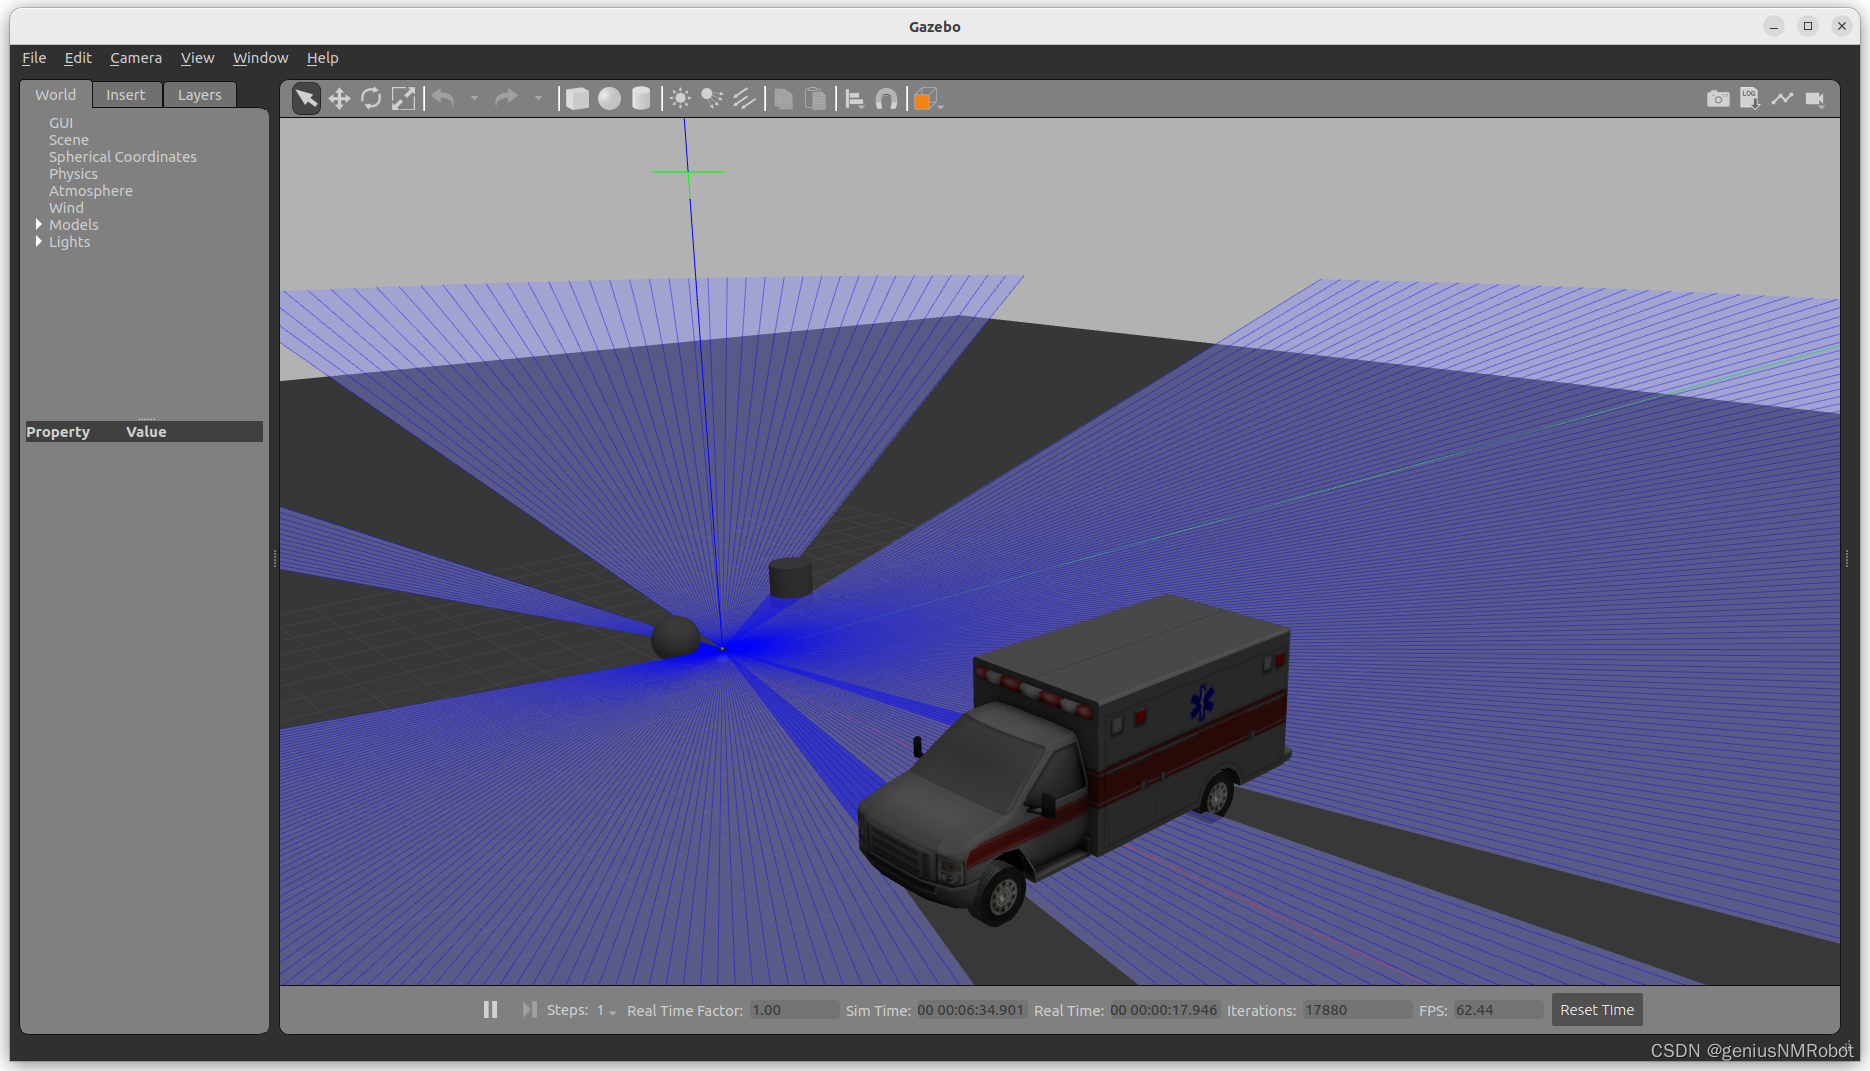Expand the Models tree item
The width and height of the screenshot is (1870, 1071).
point(38,224)
